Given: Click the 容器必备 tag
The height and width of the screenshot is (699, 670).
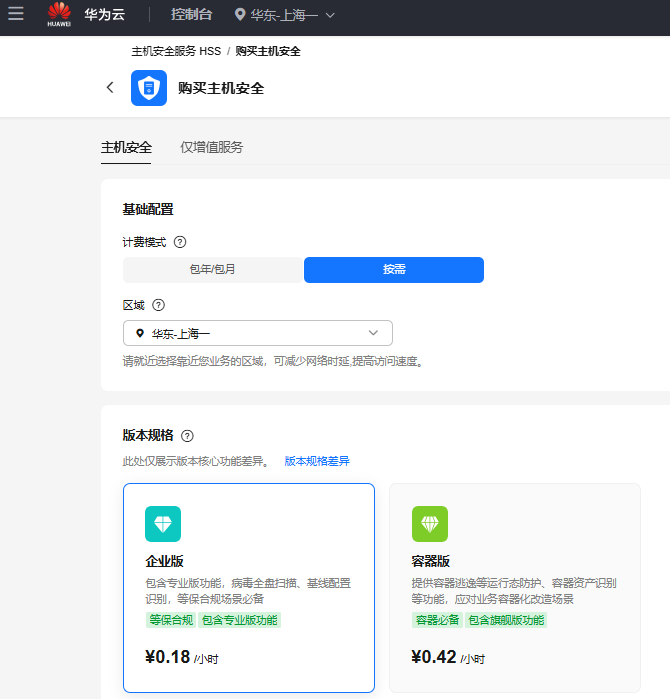Looking at the screenshot, I should click(x=437, y=620).
